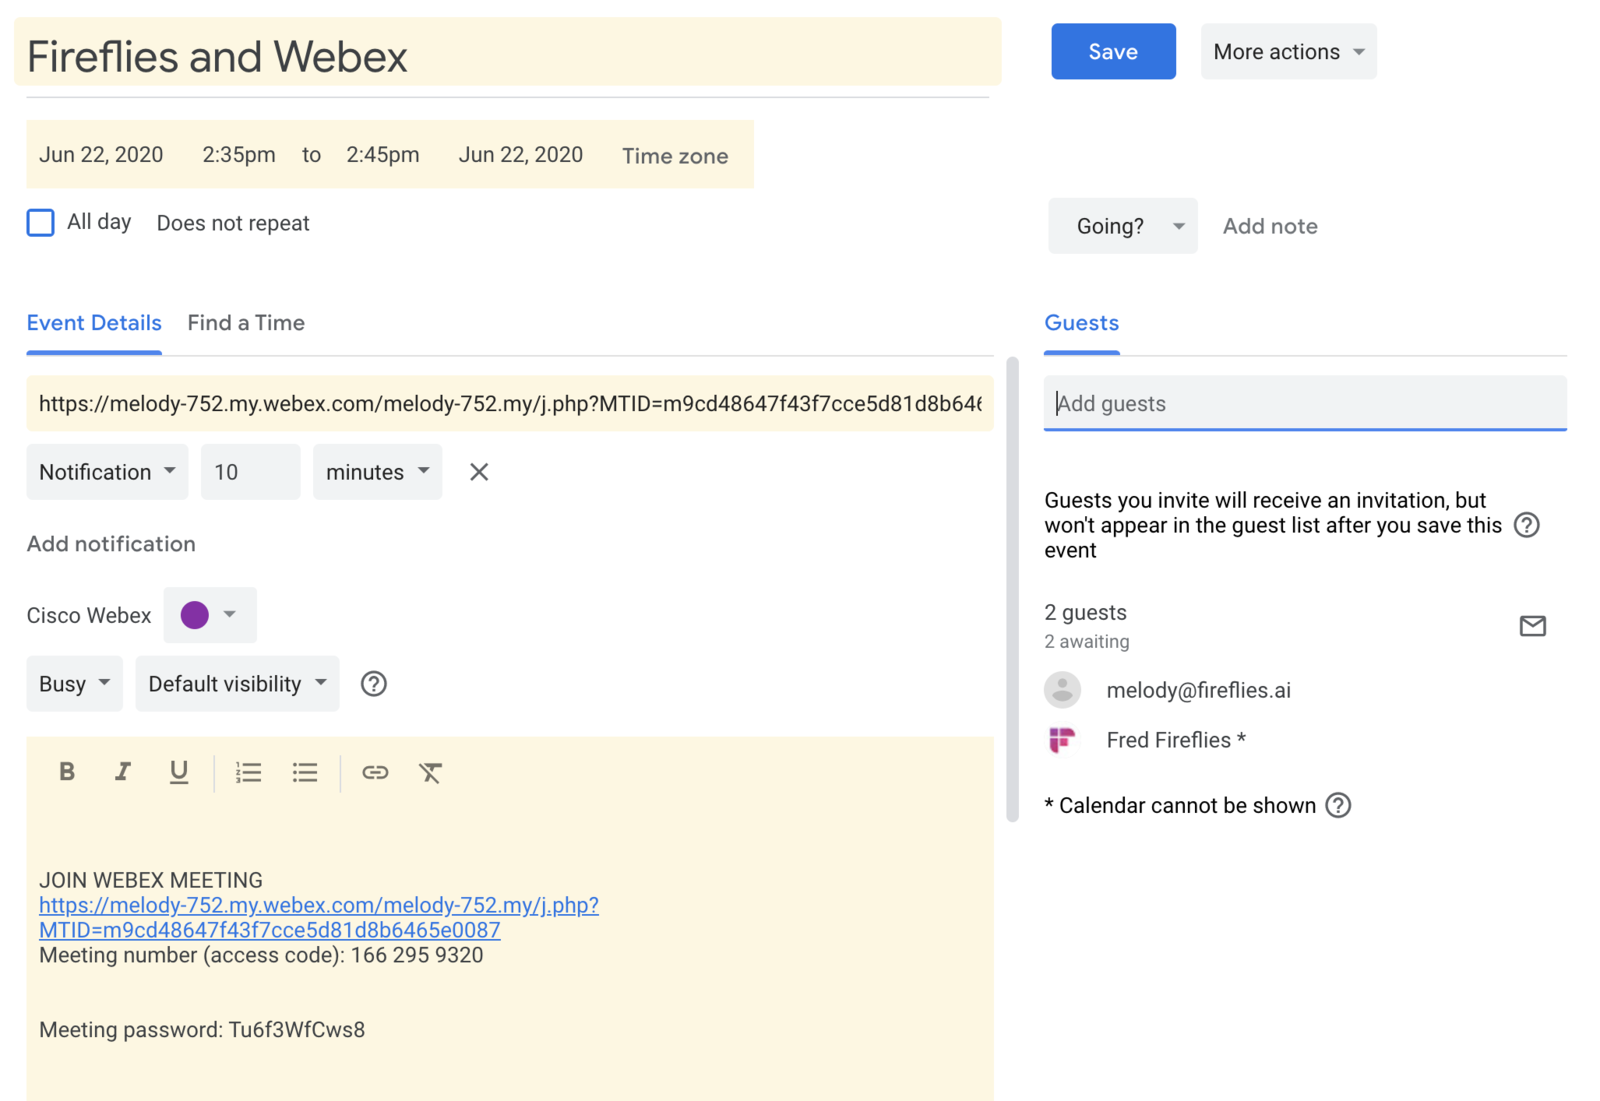Screen dimensions: 1600x1101
Task: Click the JOIN WEBEX MEETING text
Action: pos(151,880)
